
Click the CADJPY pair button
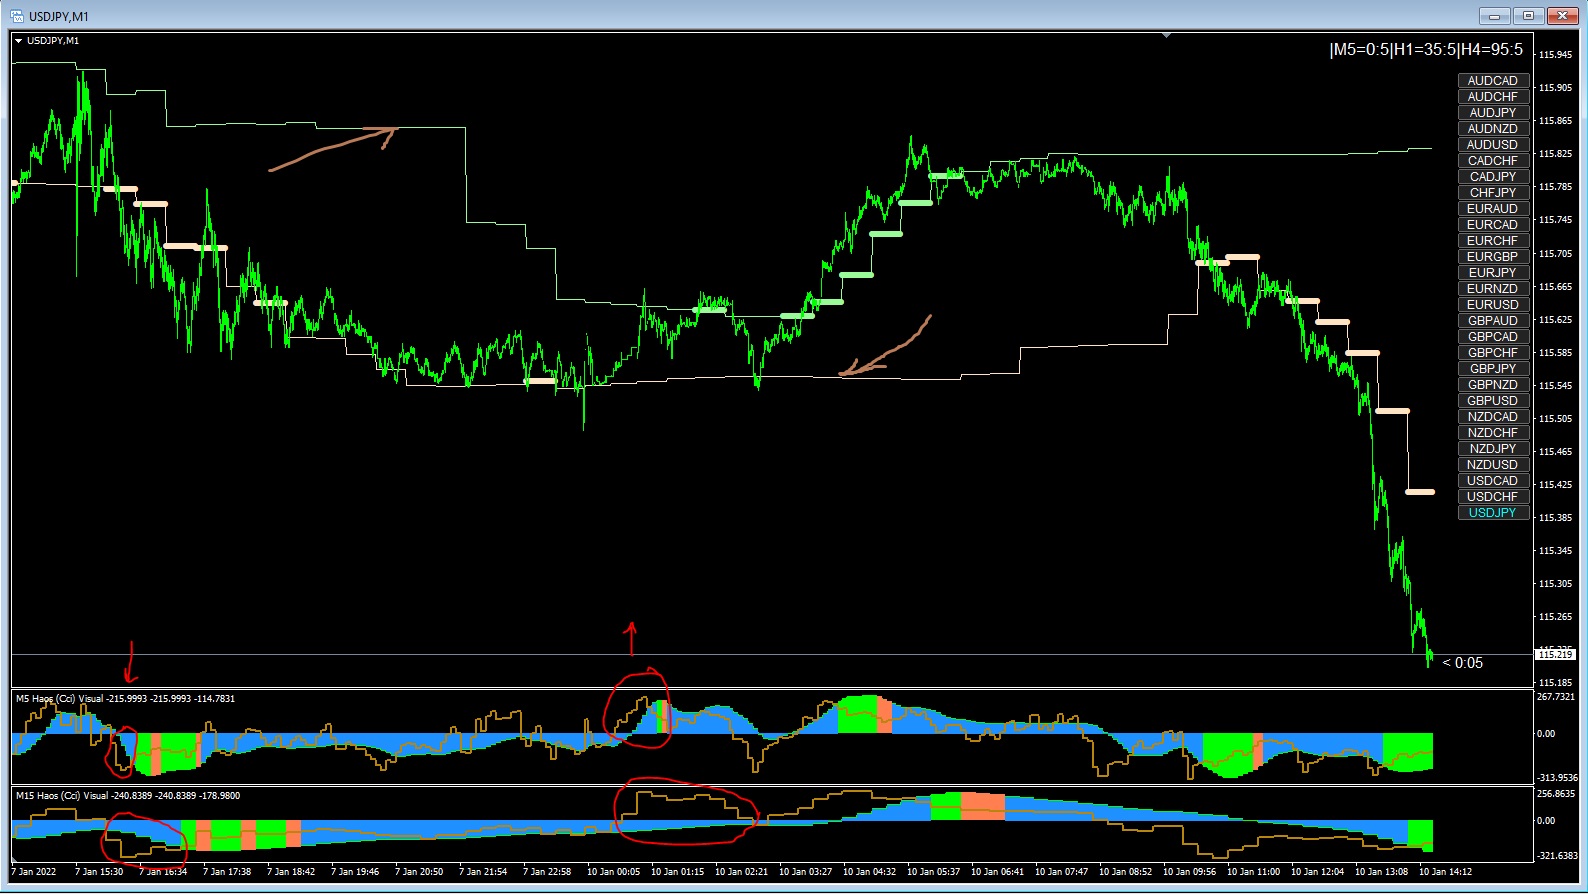click(x=1492, y=177)
